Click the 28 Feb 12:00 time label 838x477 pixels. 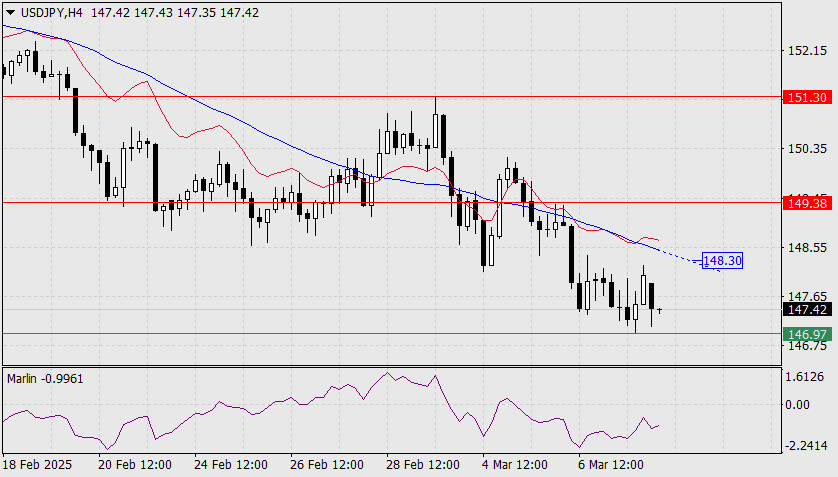click(x=423, y=465)
